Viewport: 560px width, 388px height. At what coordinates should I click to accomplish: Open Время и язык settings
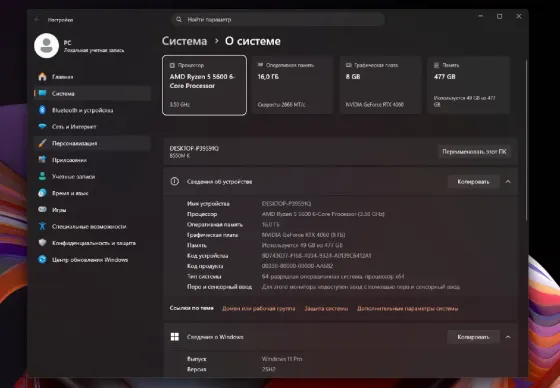coord(92,193)
